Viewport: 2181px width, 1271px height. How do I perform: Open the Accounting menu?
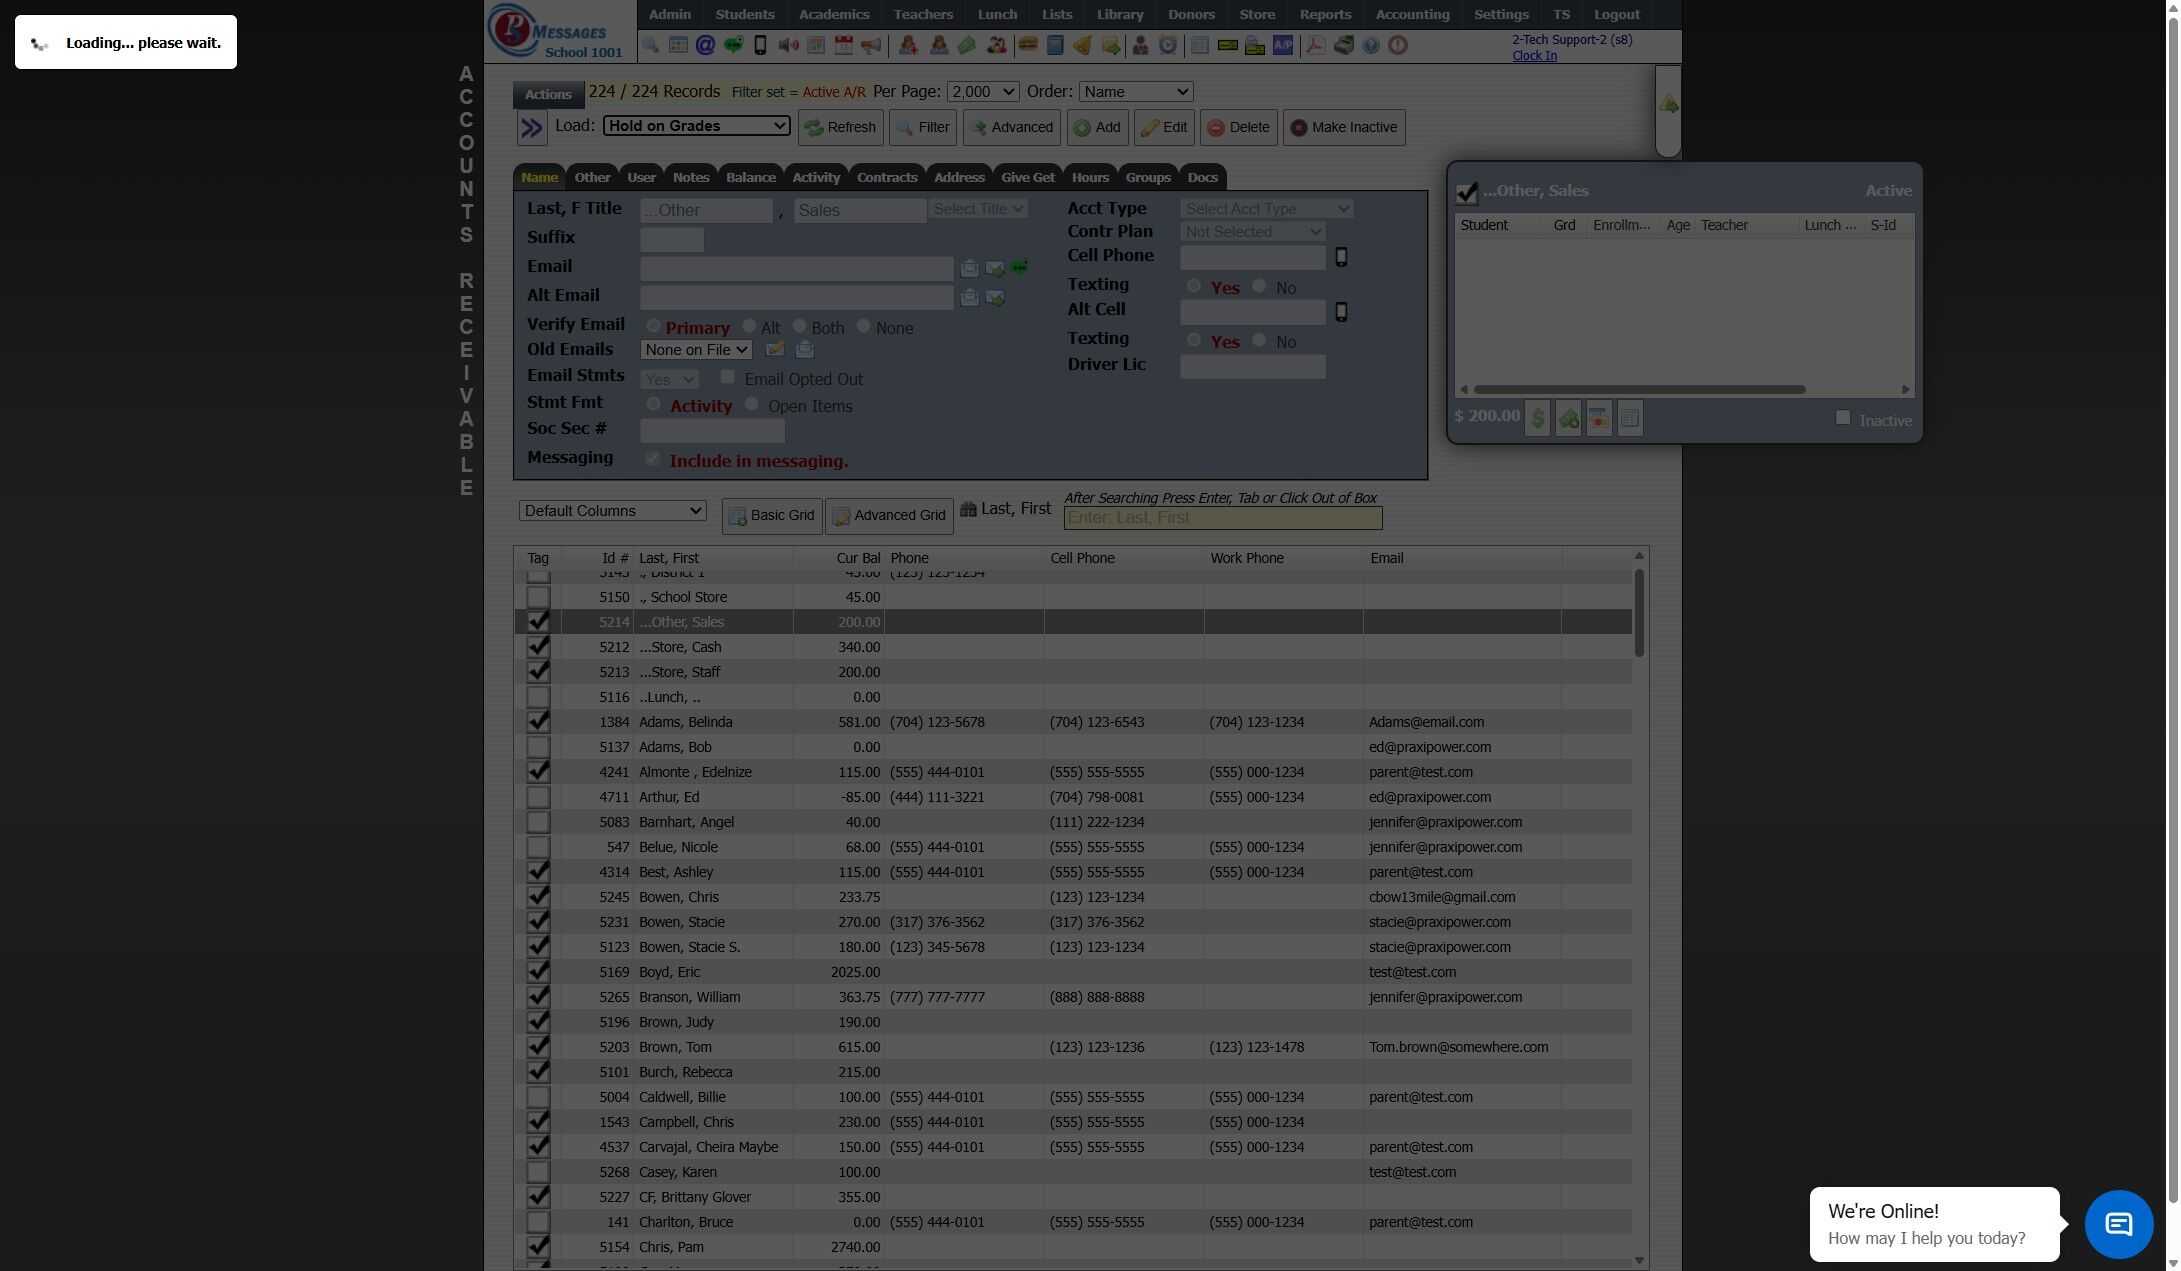(x=1412, y=15)
